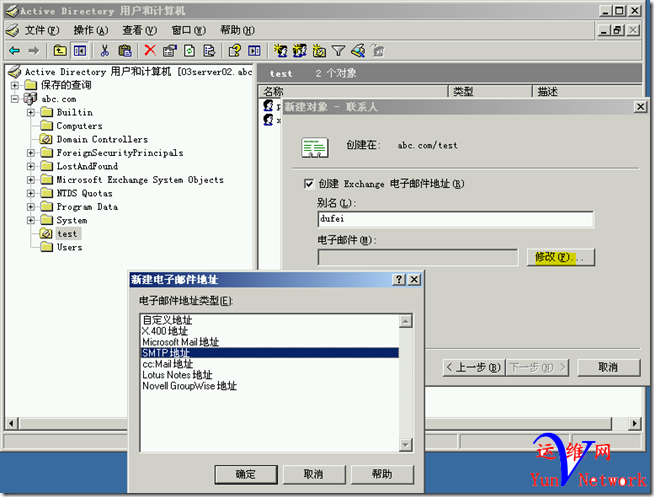Click the left arrow of the horizontal scrollbar
This screenshot has height=497, width=654.
pos(11,424)
